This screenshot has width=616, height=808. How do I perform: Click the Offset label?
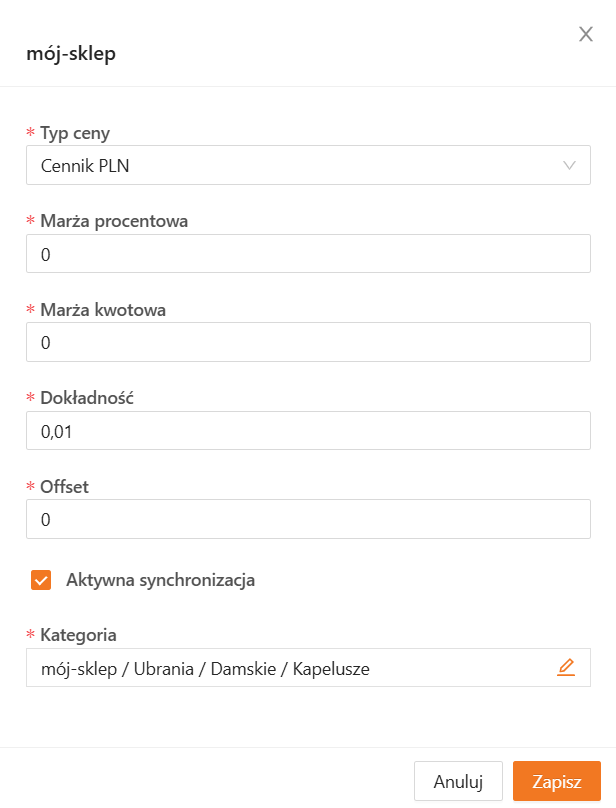tap(65, 487)
